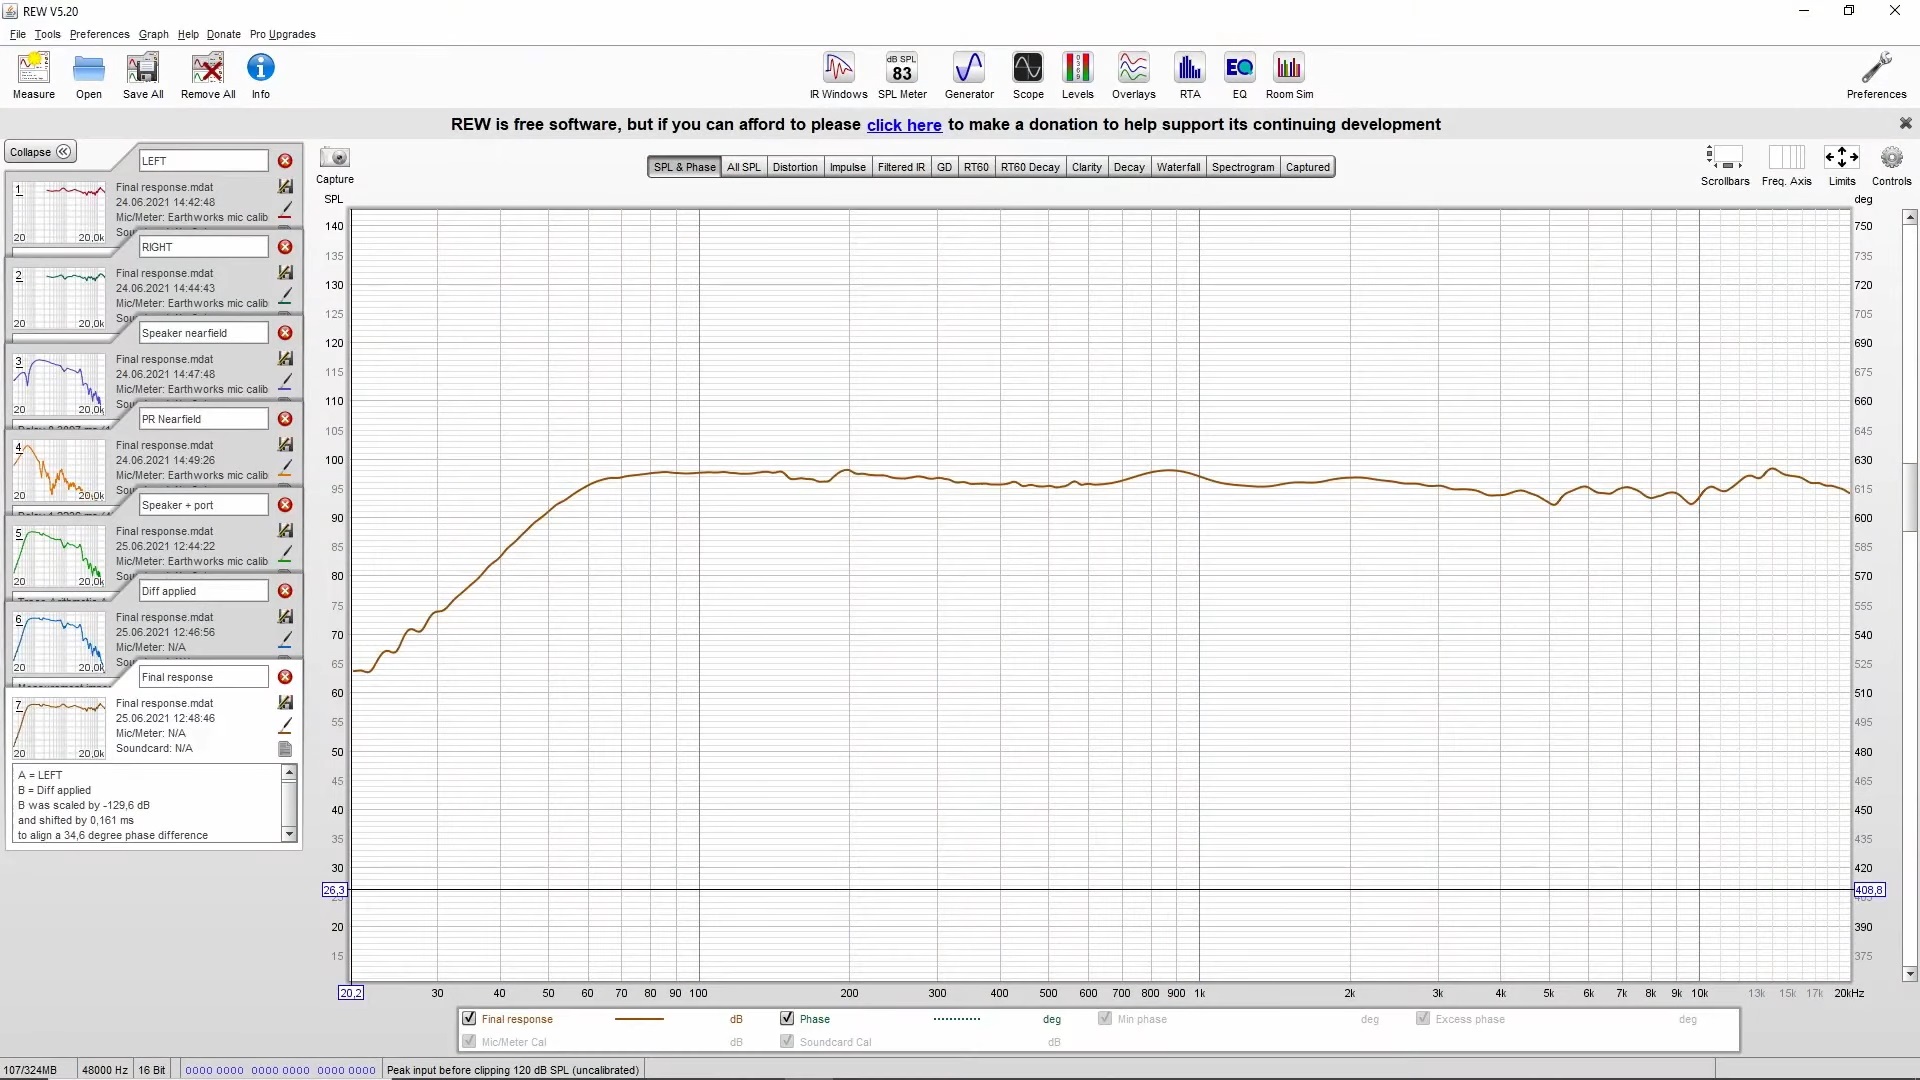This screenshot has height=1080, width=1920.
Task: Open graph Limits settings
Action: coord(1841,158)
